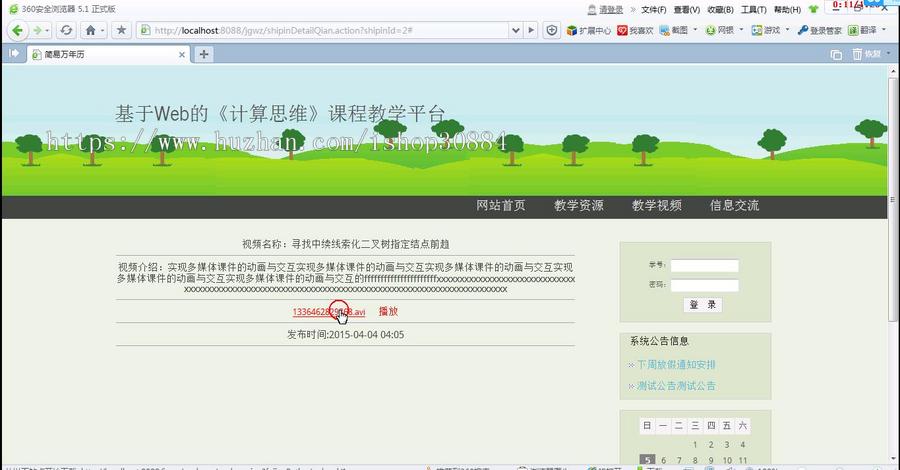Open the 扩展中心 extension center
Image resolution: width=900 pixels, height=470 pixels.
pyautogui.click(x=589, y=30)
